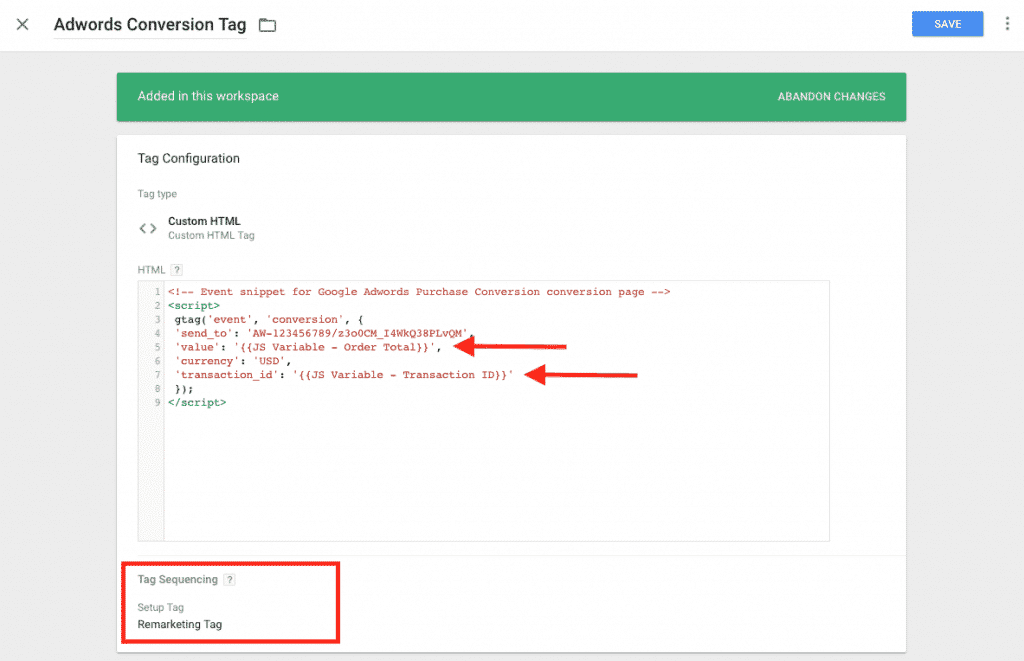This screenshot has width=1024, height=661.
Task: Close the tag editor with X icon
Action: tap(22, 25)
